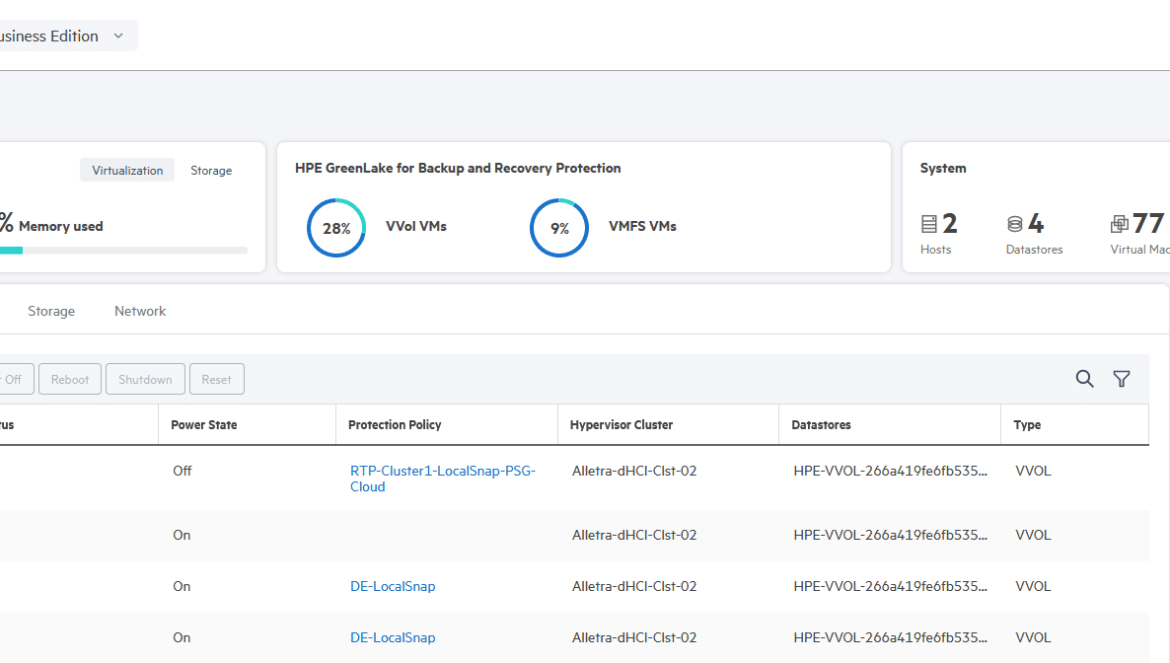Click the Power Off button
Viewport: 1170px width, 663px height.
click(15, 379)
